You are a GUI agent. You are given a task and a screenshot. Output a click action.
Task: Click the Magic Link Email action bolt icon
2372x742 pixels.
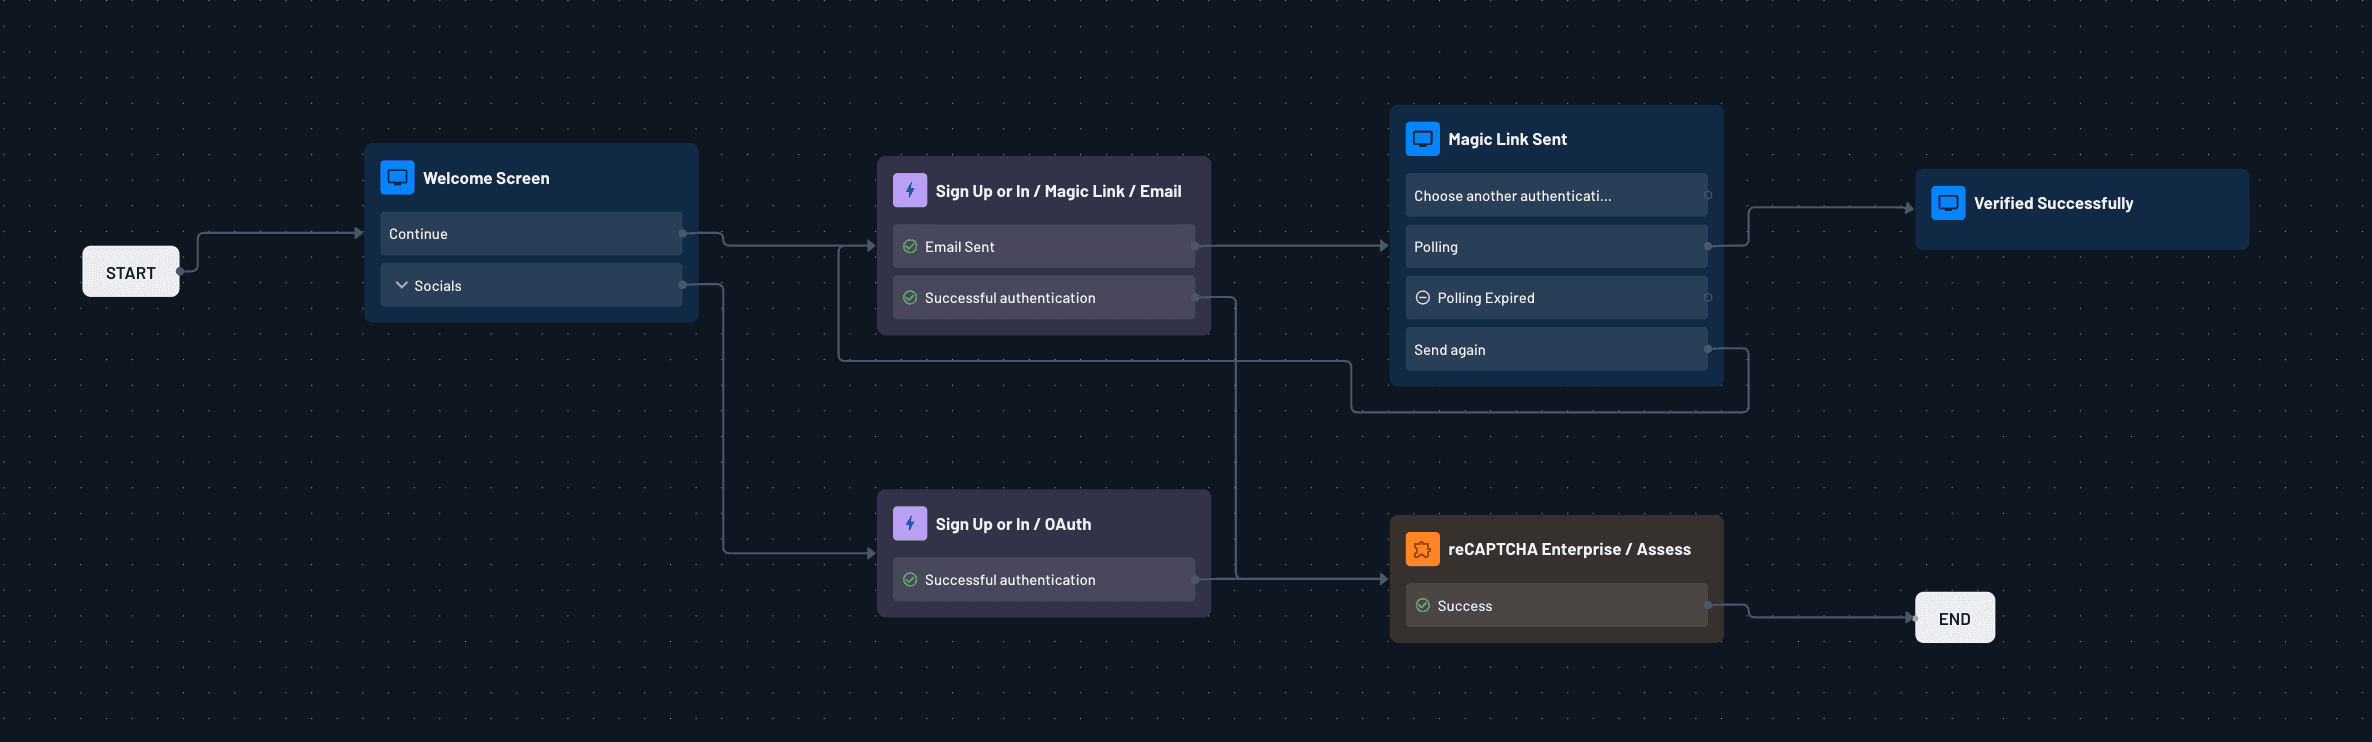(x=909, y=191)
